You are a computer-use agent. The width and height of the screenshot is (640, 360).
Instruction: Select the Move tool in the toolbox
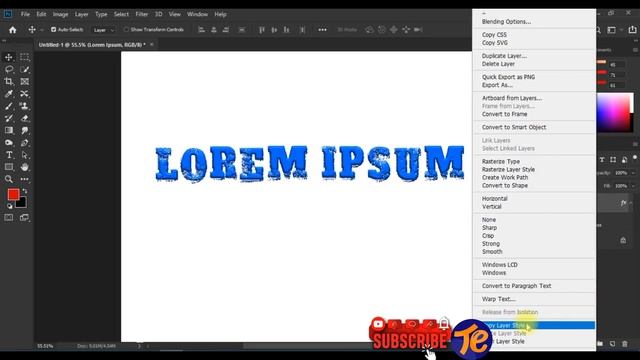coord(9,57)
